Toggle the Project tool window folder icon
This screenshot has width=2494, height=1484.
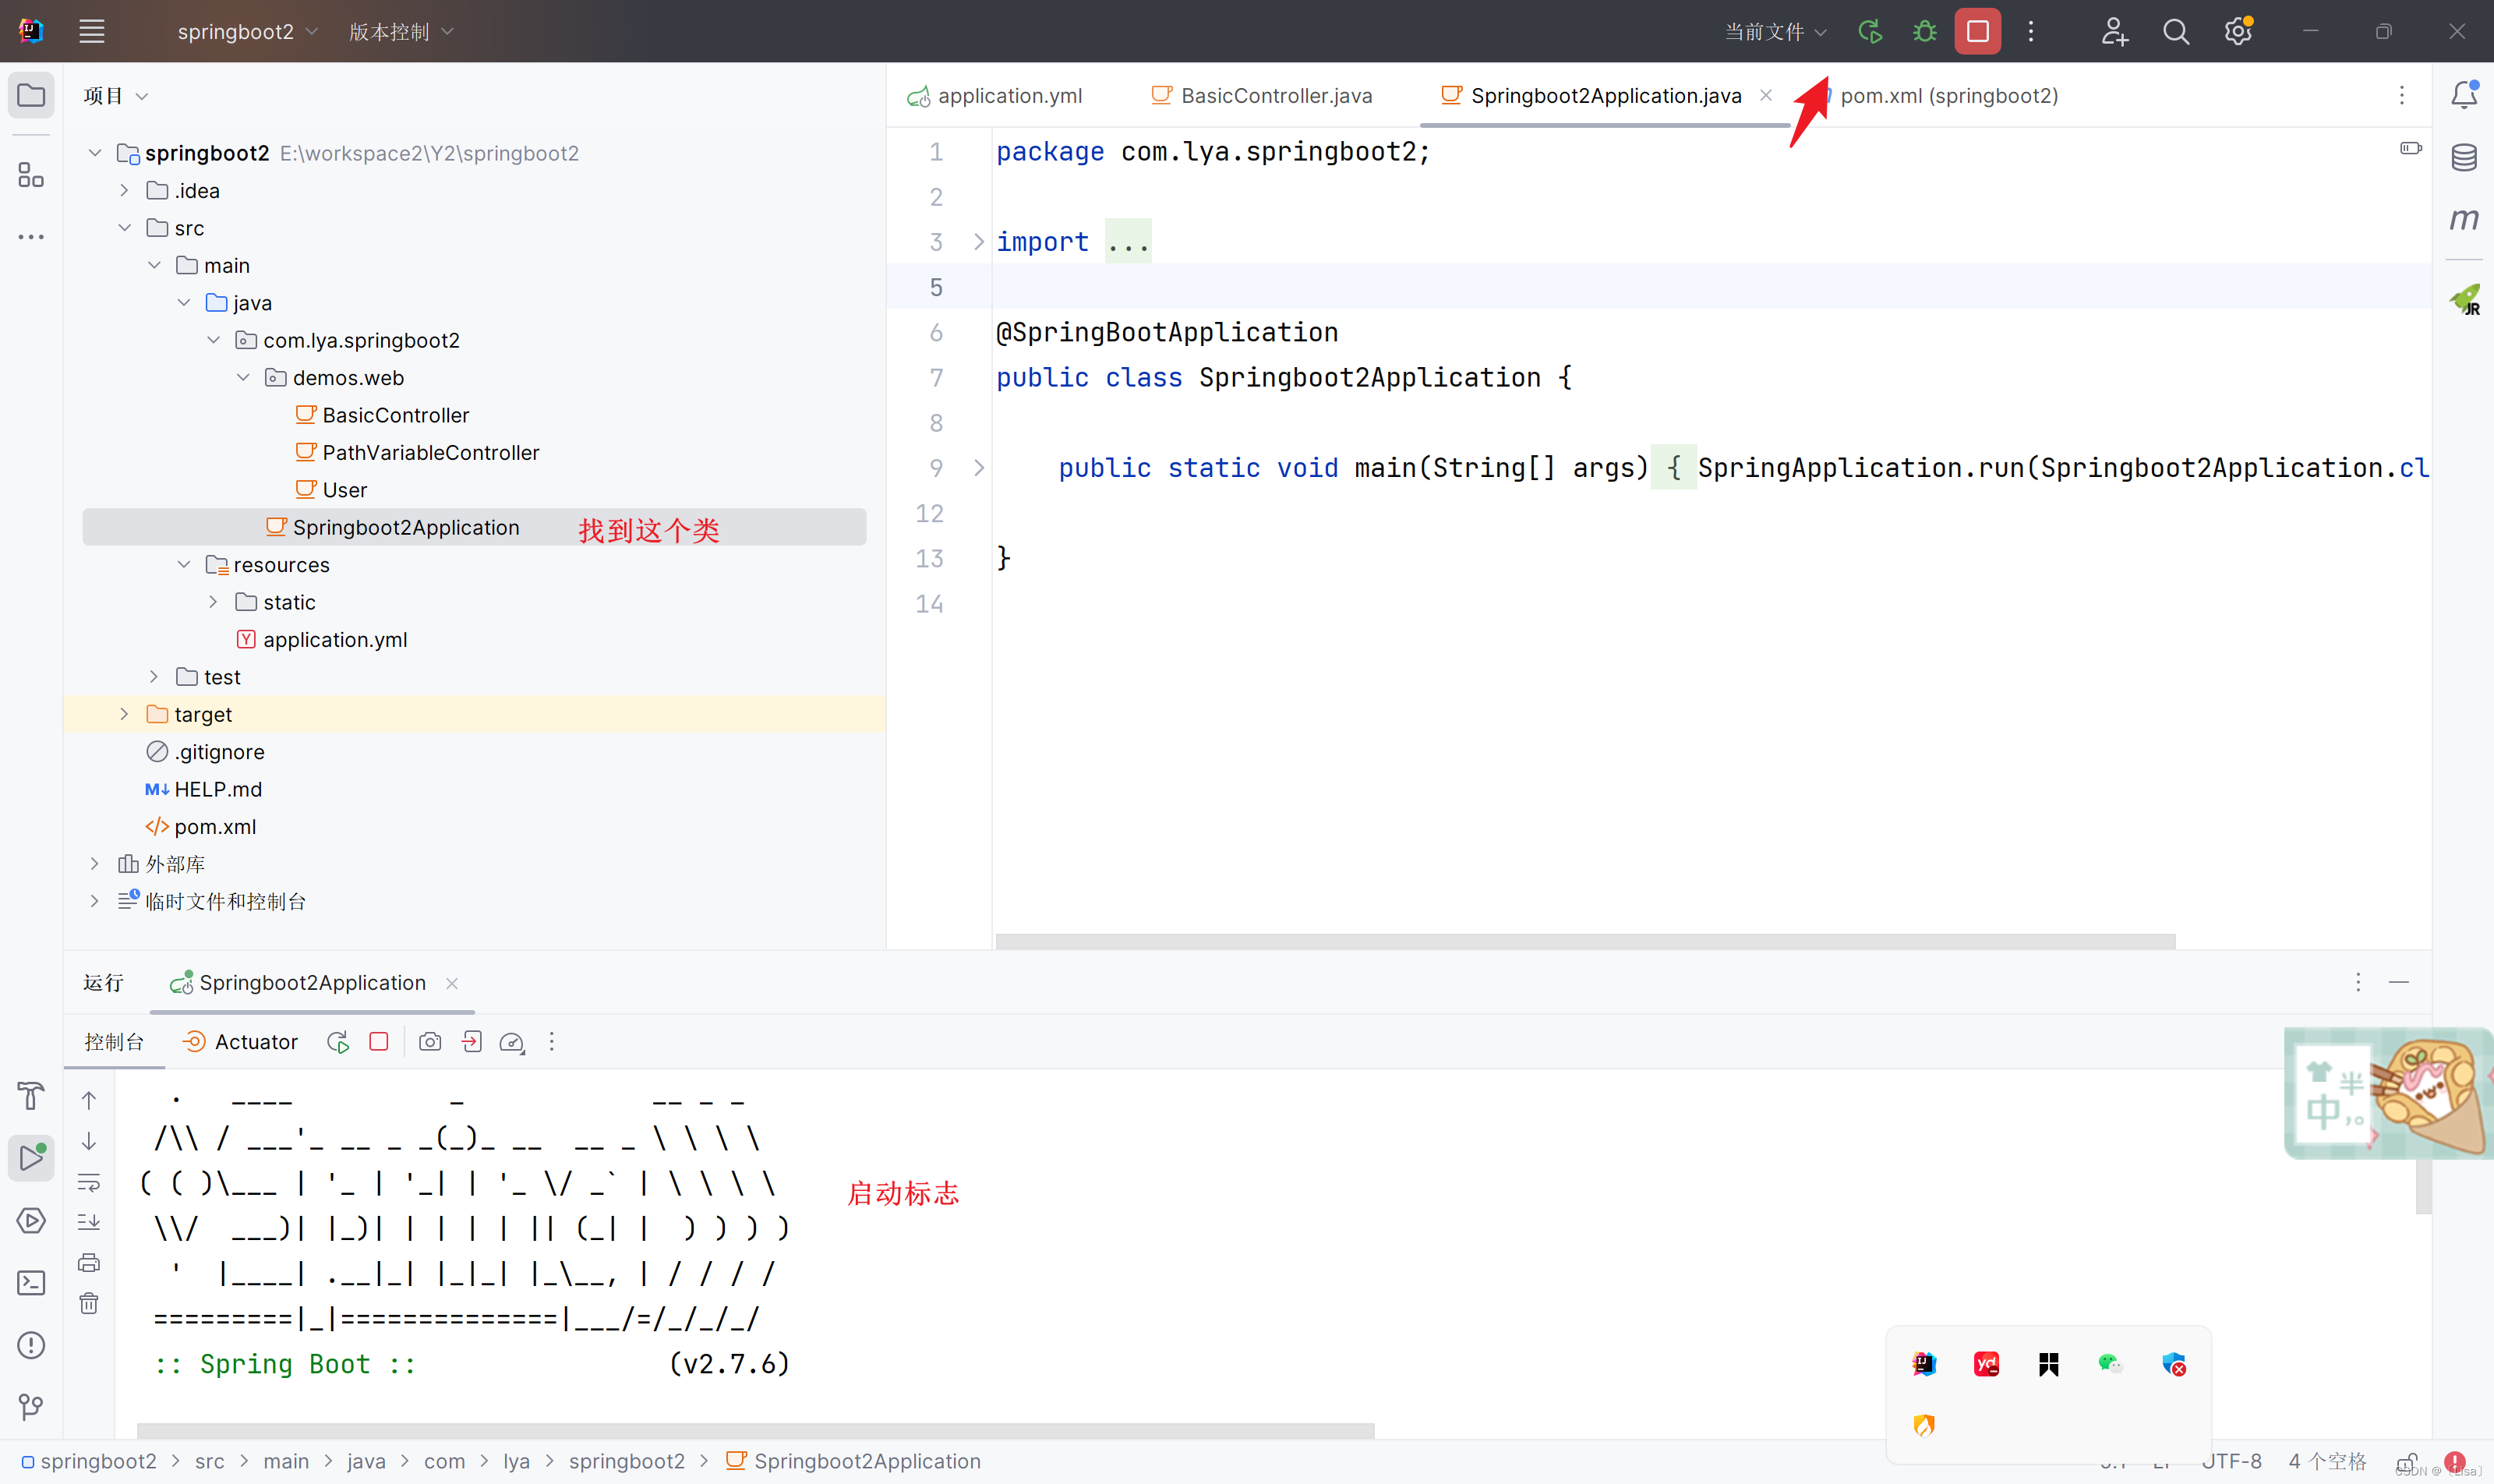tap(31, 95)
